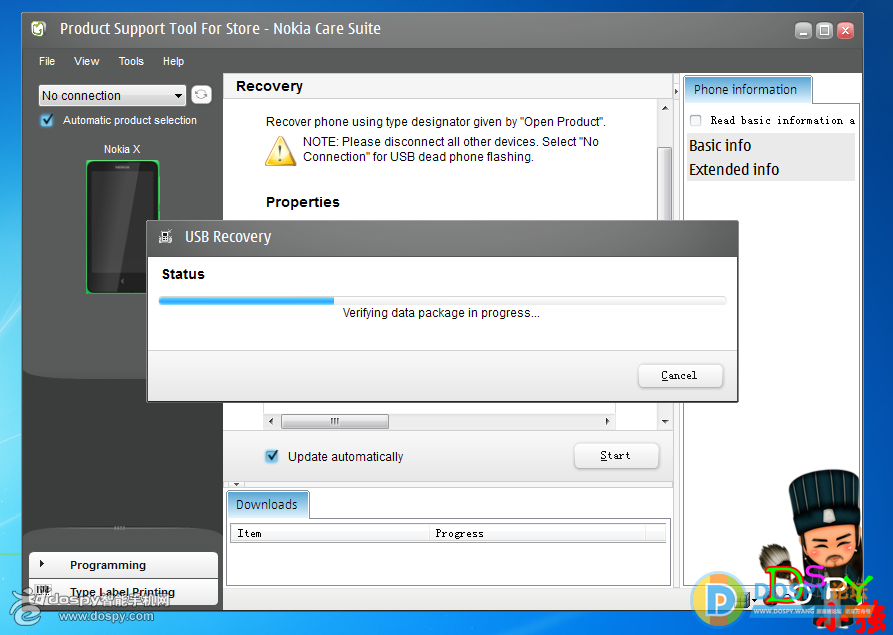The image size is (893, 635).
Task: Tick the Read basic information checkbox
Action: pos(695,120)
